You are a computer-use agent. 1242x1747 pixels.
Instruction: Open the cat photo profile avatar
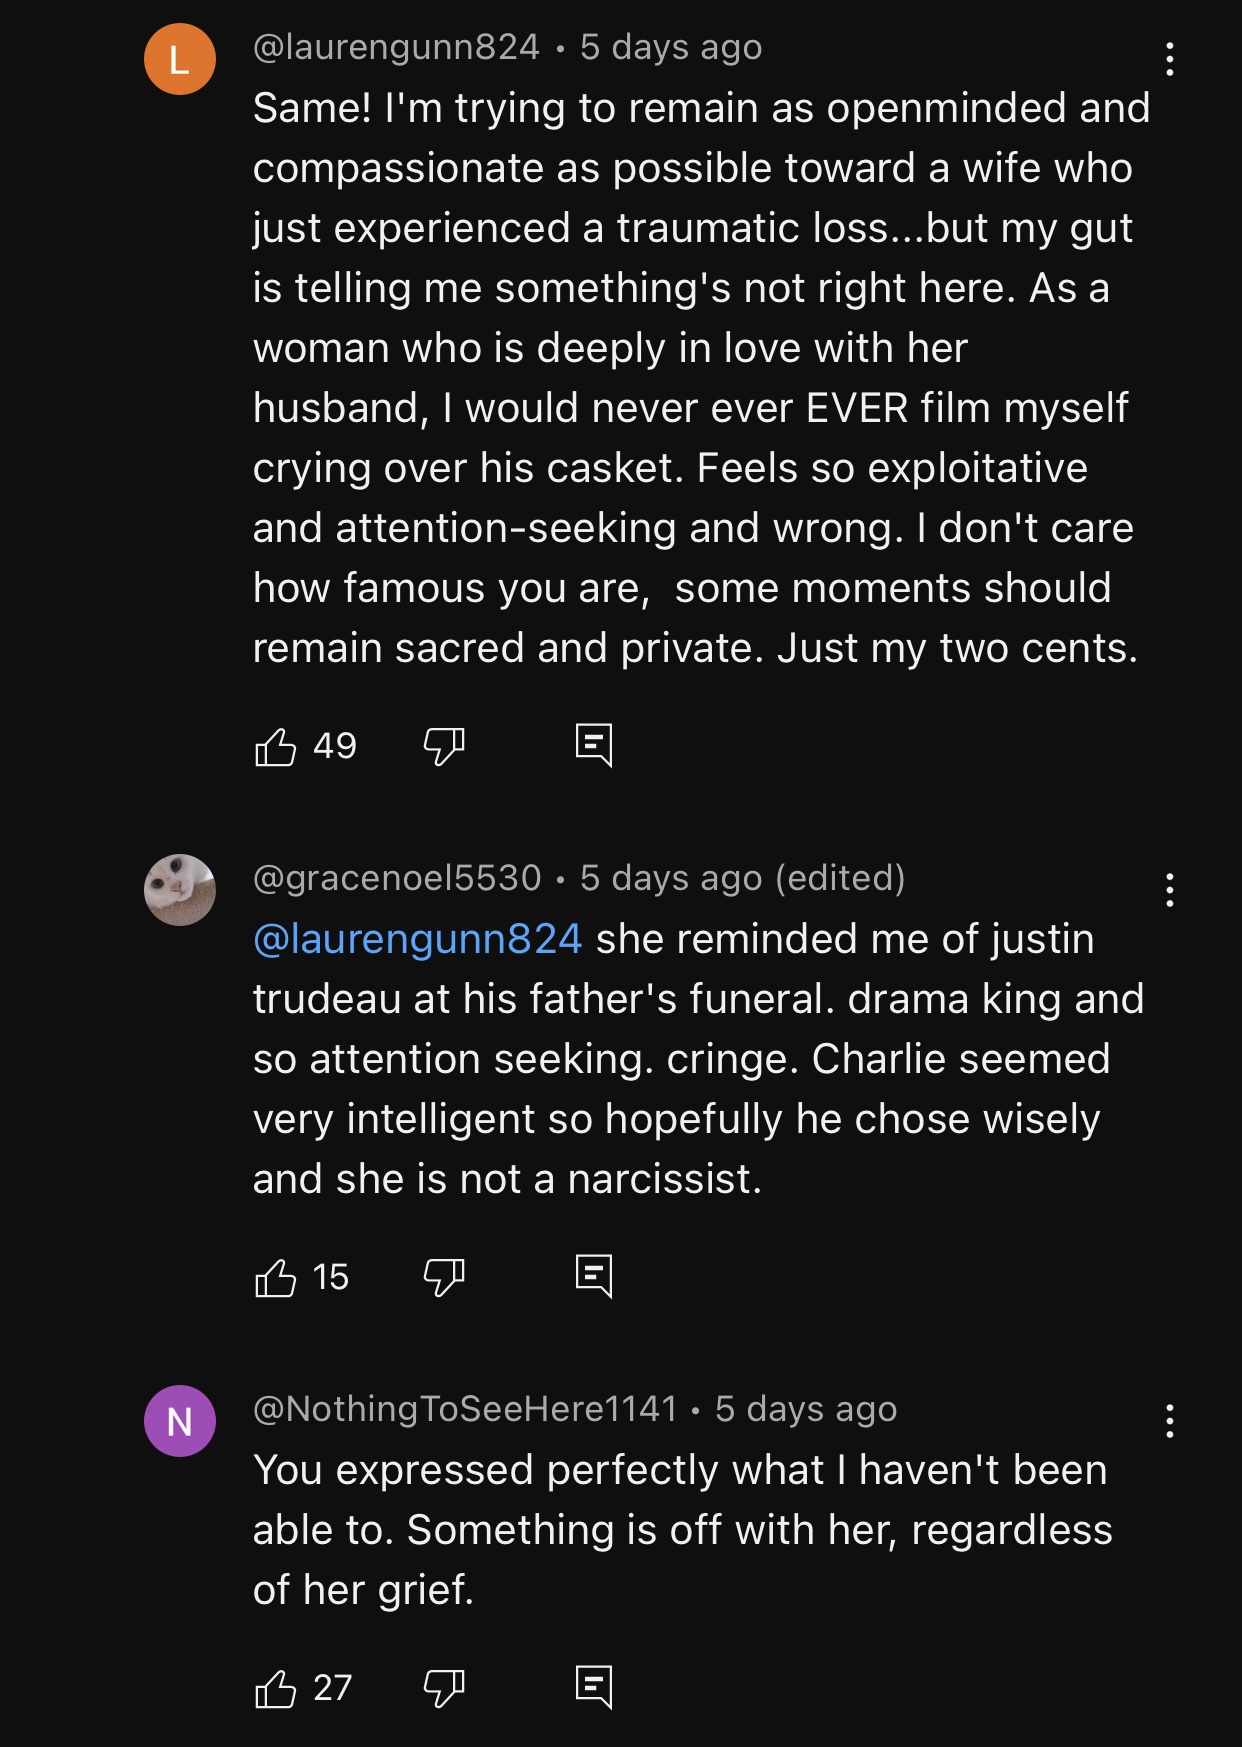click(x=180, y=890)
